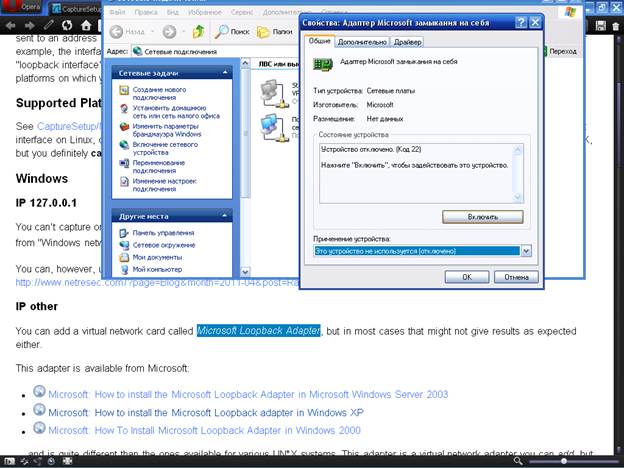Open the Вид menu
The image size is (624, 468).
pos(172,12)
